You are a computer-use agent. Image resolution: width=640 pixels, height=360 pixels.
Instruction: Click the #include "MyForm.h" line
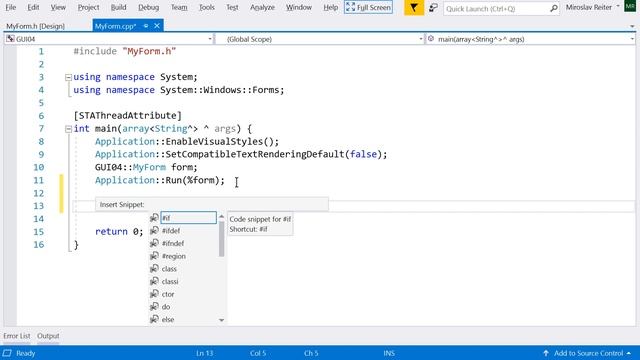(x=124, y=51)
